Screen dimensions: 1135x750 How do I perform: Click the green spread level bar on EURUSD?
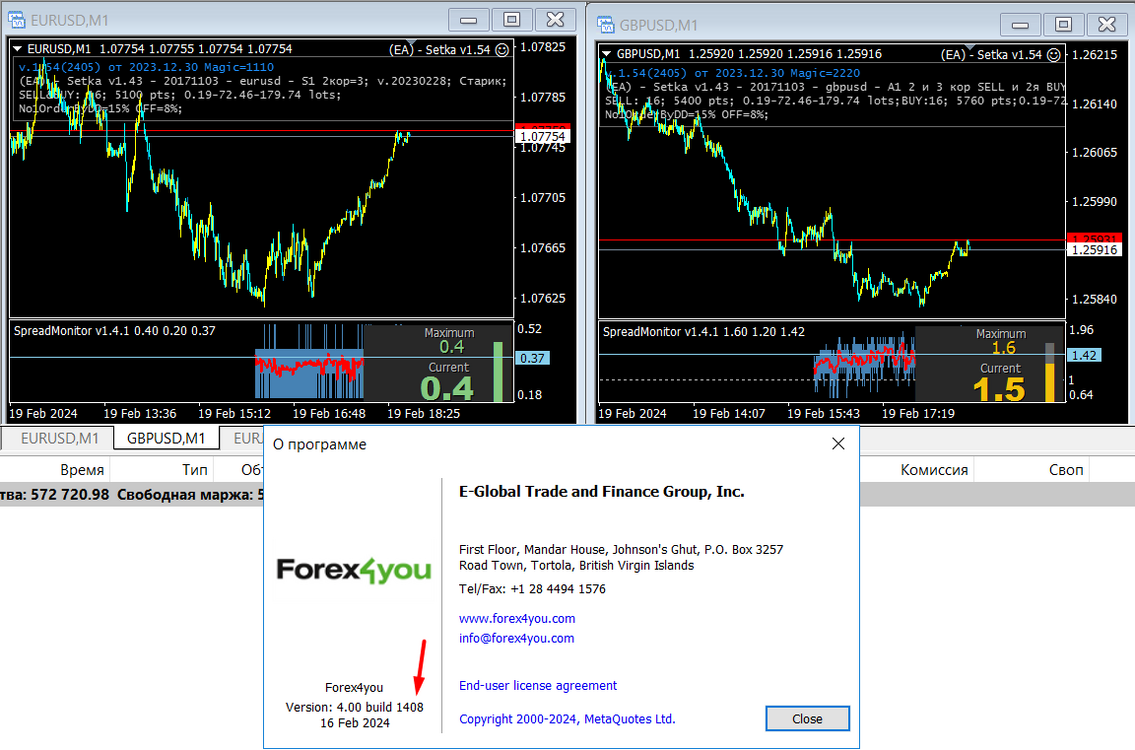tap(498, 371)
